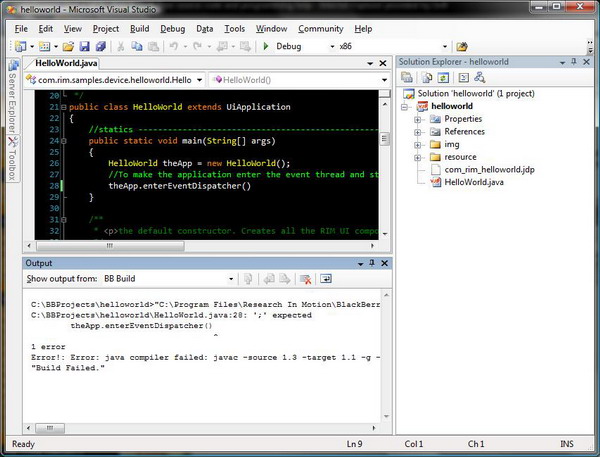Collapse the helloworld project node
The image size is (600, 457).
pos(404,107)
